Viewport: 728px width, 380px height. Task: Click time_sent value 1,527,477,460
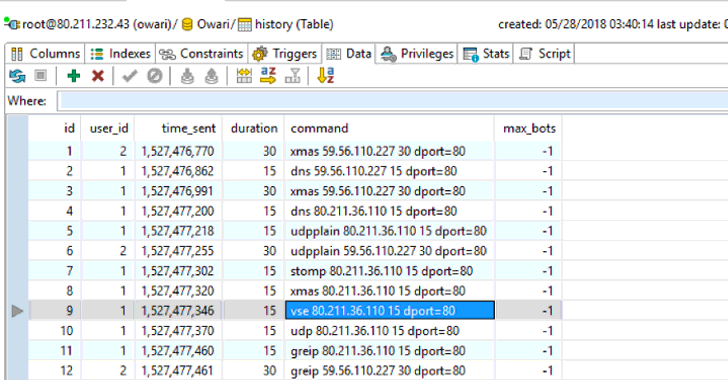[x=178, y=351]
